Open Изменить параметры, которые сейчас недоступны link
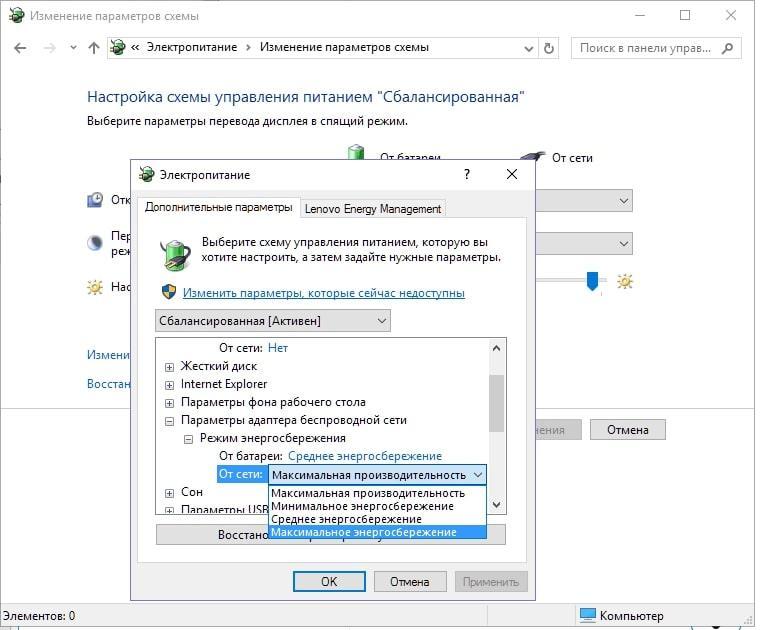Screen dimensions: 761x630 pyautogui.click(x=324, y=293)
